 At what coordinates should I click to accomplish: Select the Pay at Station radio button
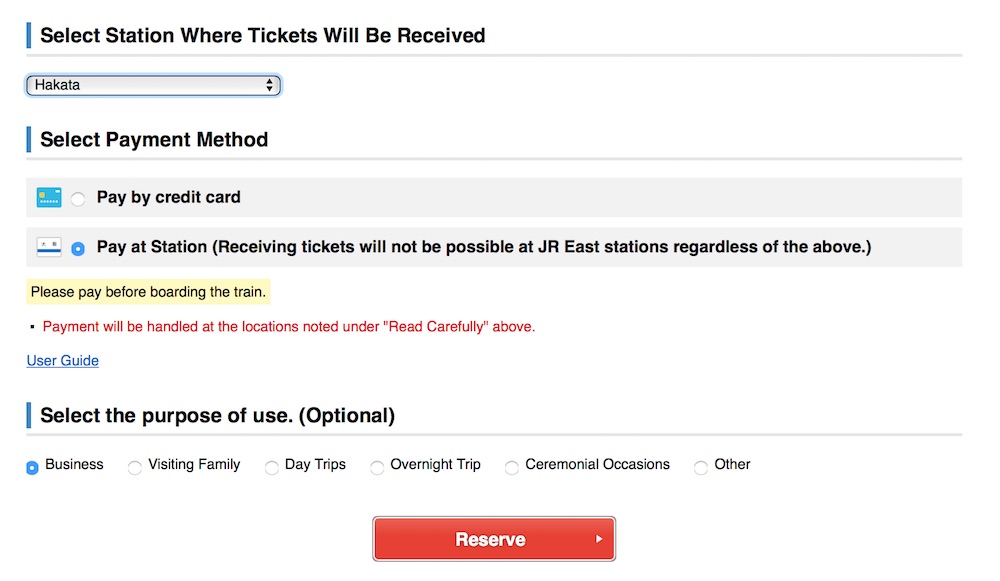click(x=78, y=248)
